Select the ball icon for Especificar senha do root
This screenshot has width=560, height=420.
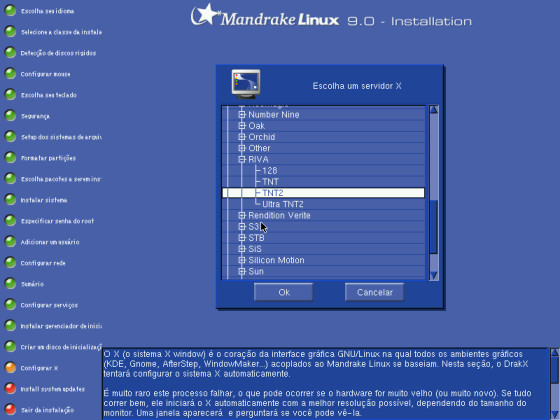pyautogui.click(x=10, y=221)
